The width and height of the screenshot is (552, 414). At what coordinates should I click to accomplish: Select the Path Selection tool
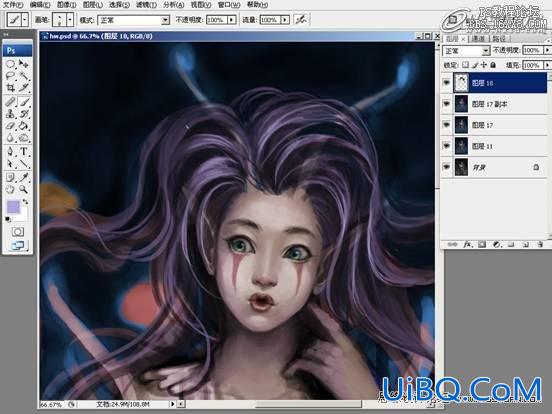pyautogui.click(x=11, y=163)
